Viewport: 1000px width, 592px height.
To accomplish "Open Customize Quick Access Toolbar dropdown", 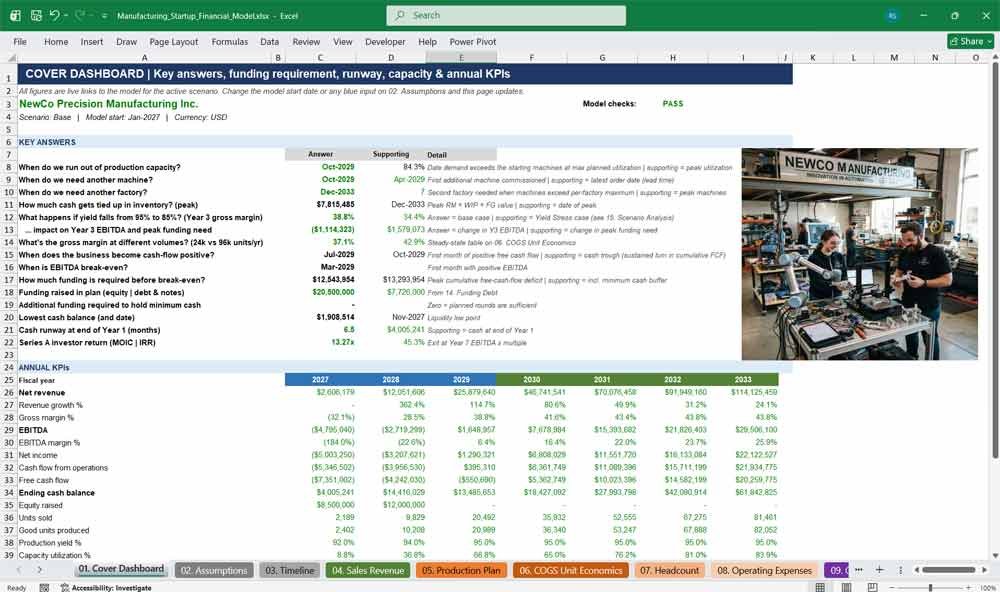I will (x=104, y=16).
